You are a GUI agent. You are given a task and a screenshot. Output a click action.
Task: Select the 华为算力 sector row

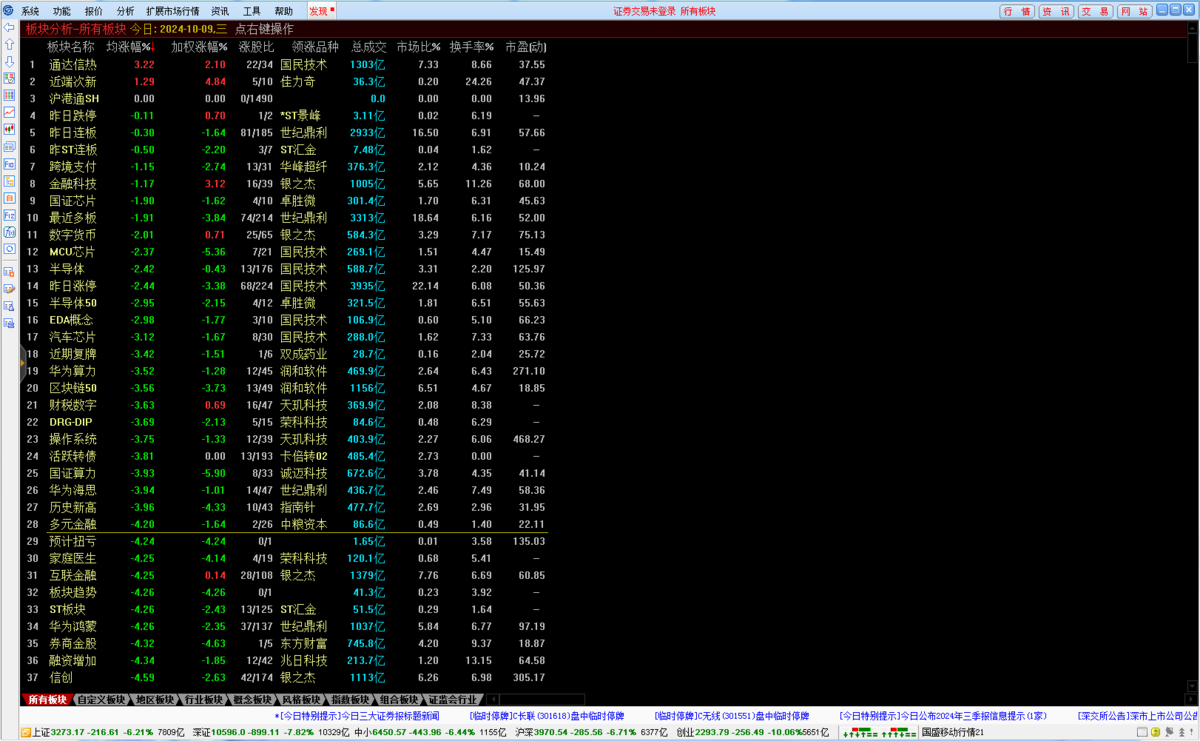[x=287, y=370]
